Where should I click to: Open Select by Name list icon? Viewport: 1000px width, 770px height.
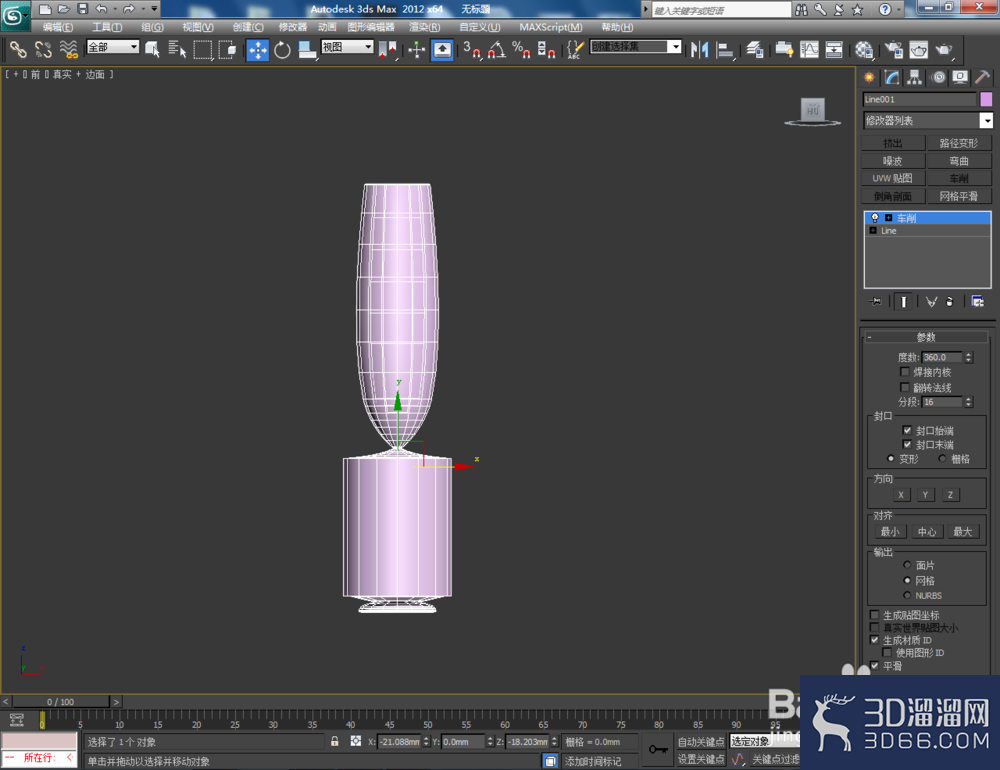tap(177, 49)
